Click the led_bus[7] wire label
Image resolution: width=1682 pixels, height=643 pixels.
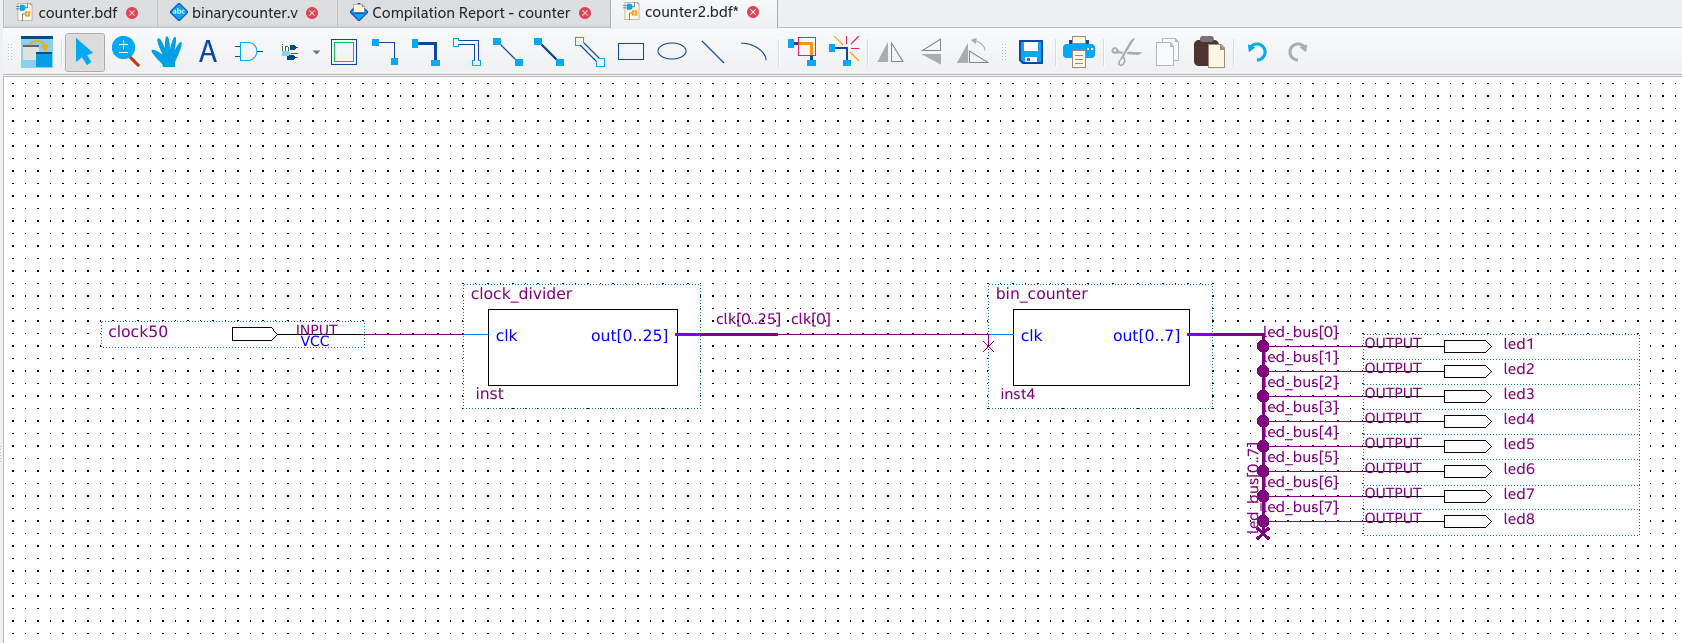[x=1301, y=507]
